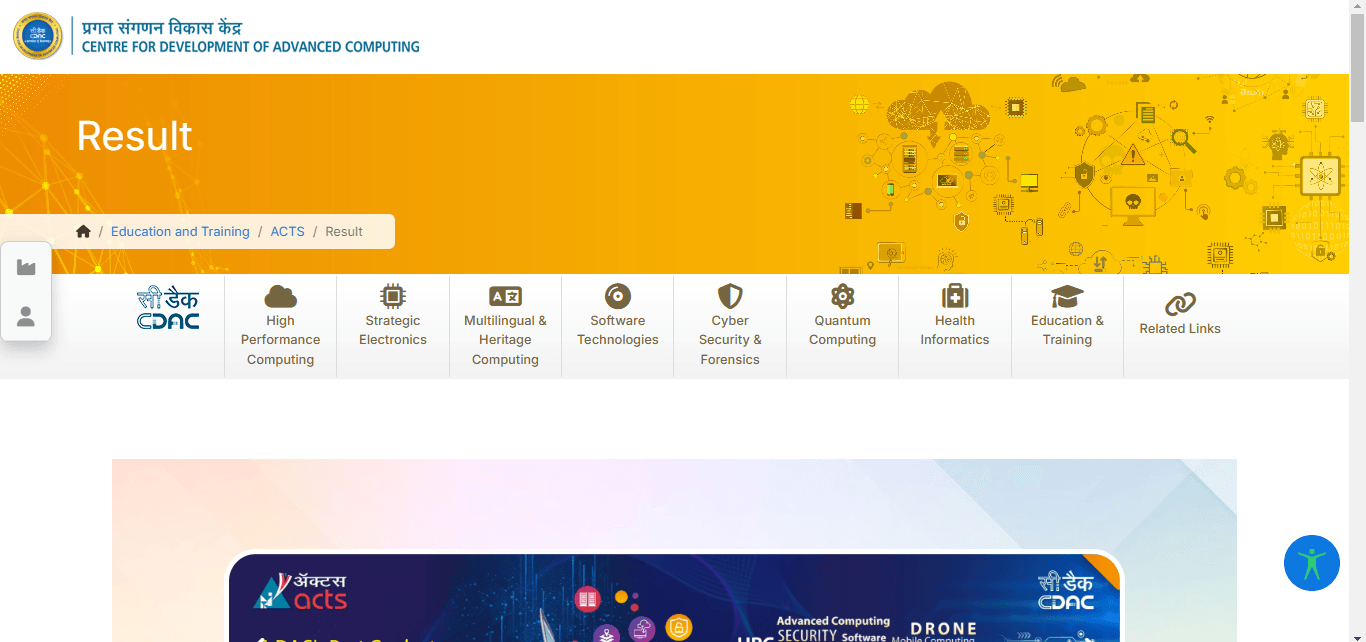
Task: Click the CDAC logo in navigation bar
Action: point(168,309)
